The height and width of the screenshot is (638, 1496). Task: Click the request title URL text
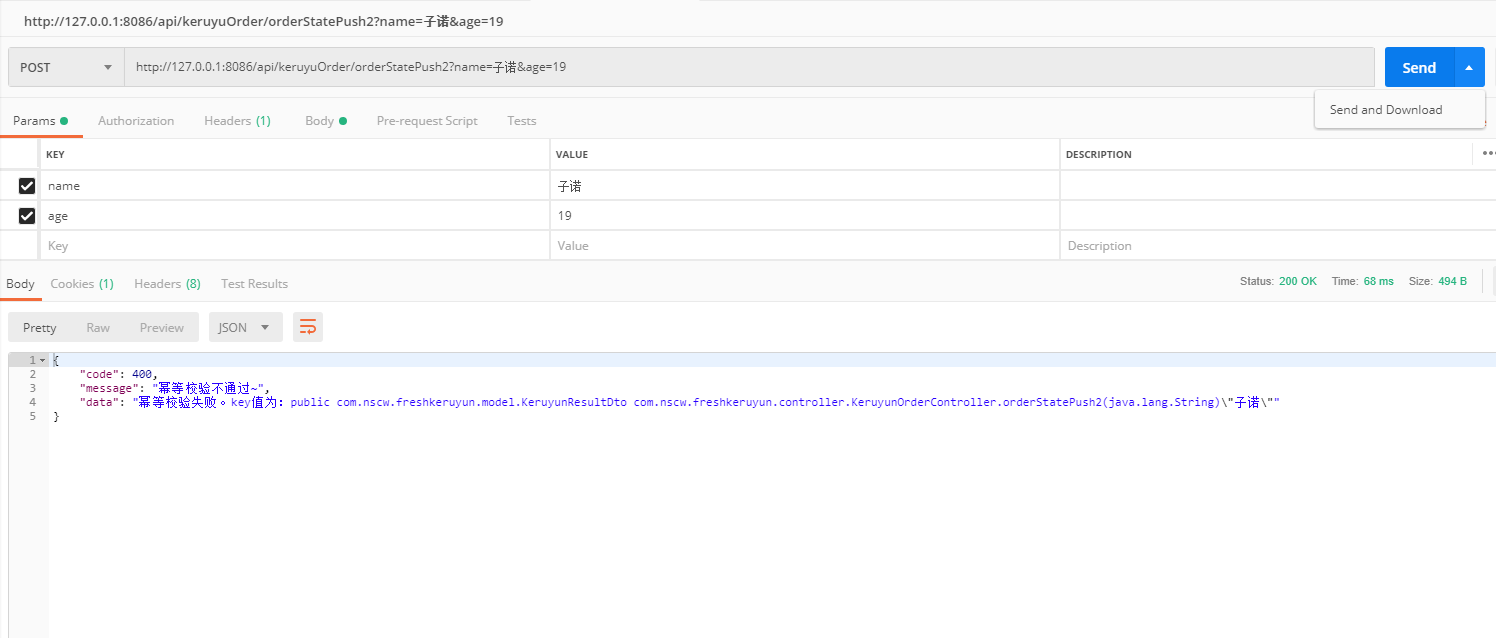[263, 21]
